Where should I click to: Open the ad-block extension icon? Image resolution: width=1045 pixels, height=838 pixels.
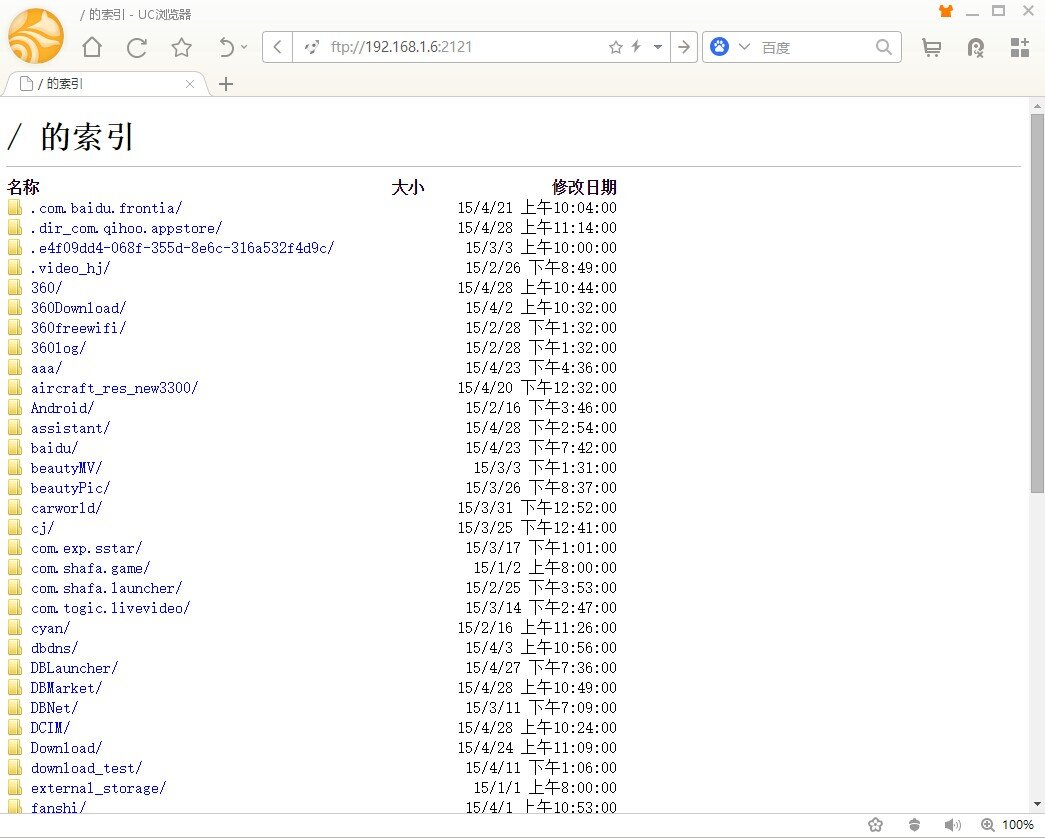976,47
